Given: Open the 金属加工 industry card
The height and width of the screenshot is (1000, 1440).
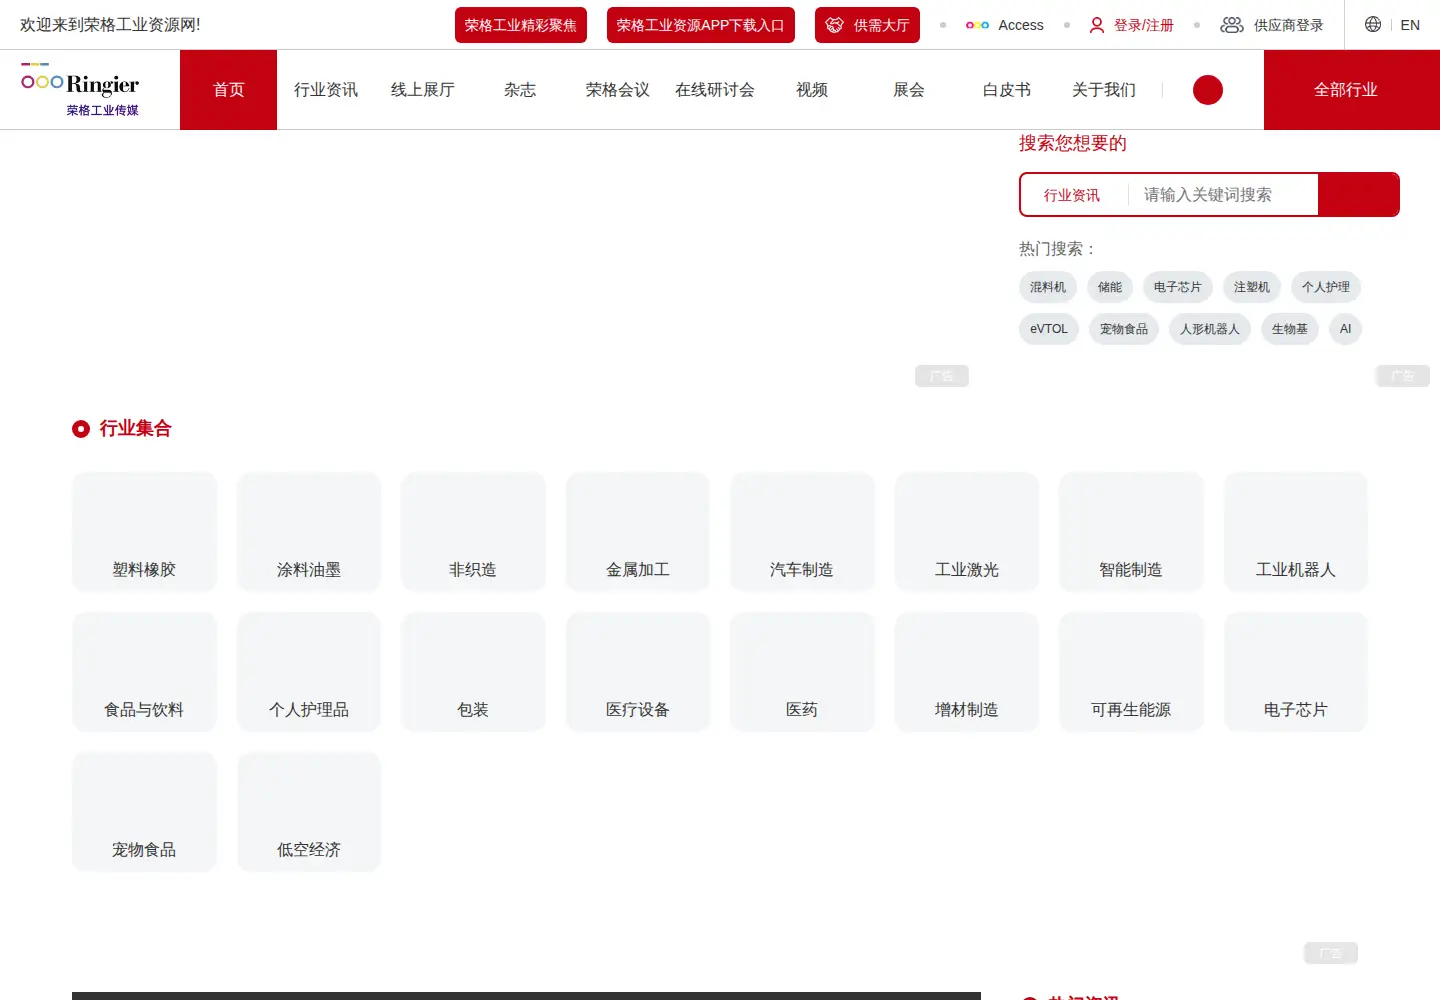Looking at the screenshot, I should [x=638, y=532].
